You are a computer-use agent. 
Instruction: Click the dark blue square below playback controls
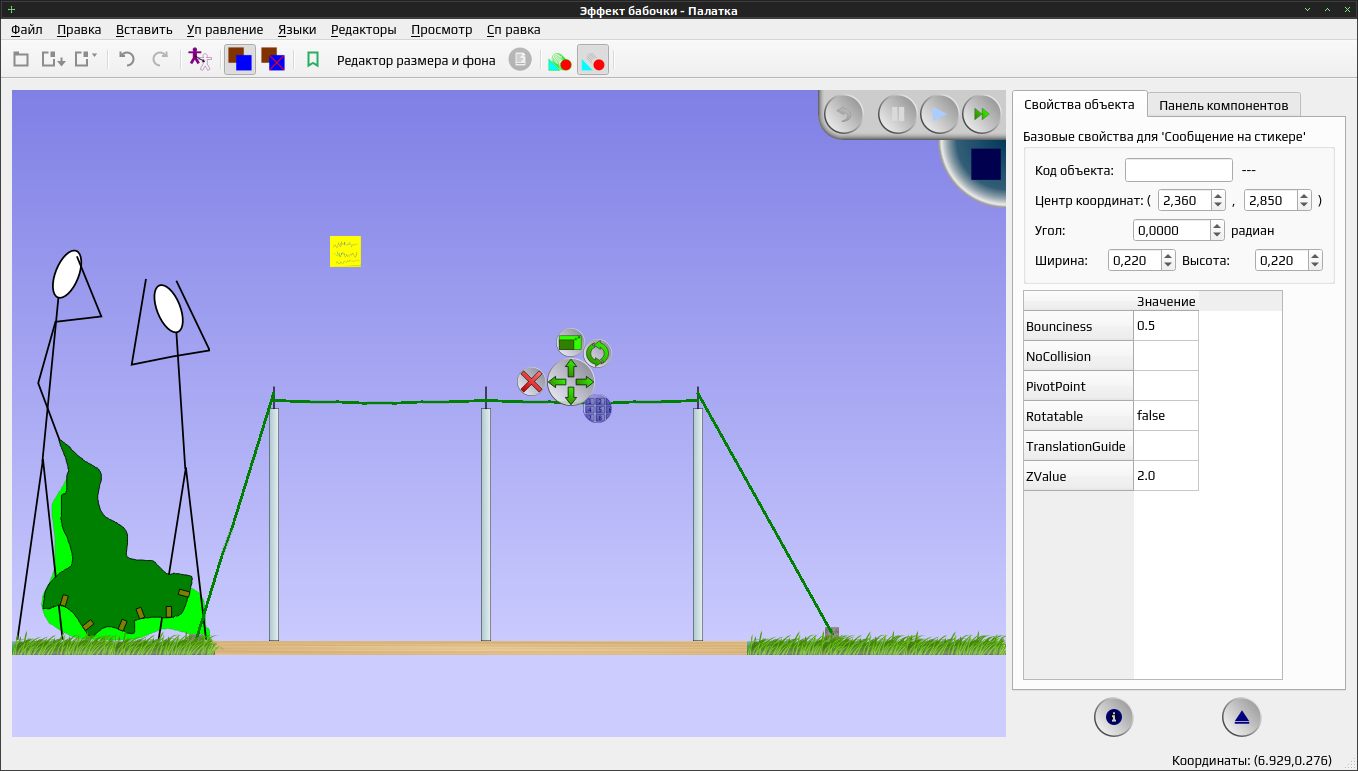[x=986, y=164]
